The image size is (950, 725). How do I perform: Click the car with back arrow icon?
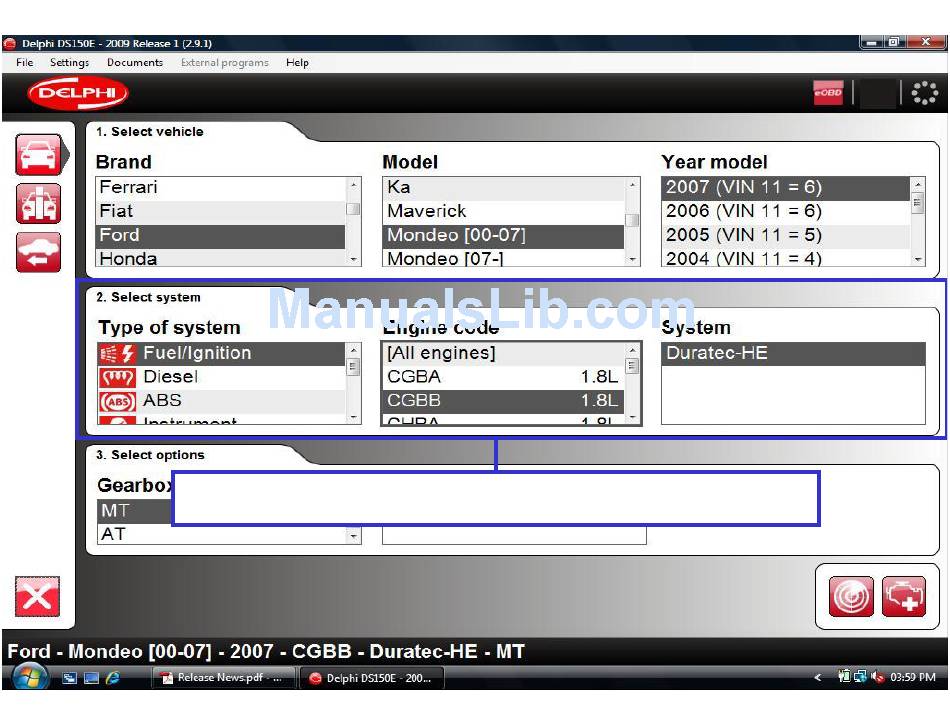click(x=38, y=252)
